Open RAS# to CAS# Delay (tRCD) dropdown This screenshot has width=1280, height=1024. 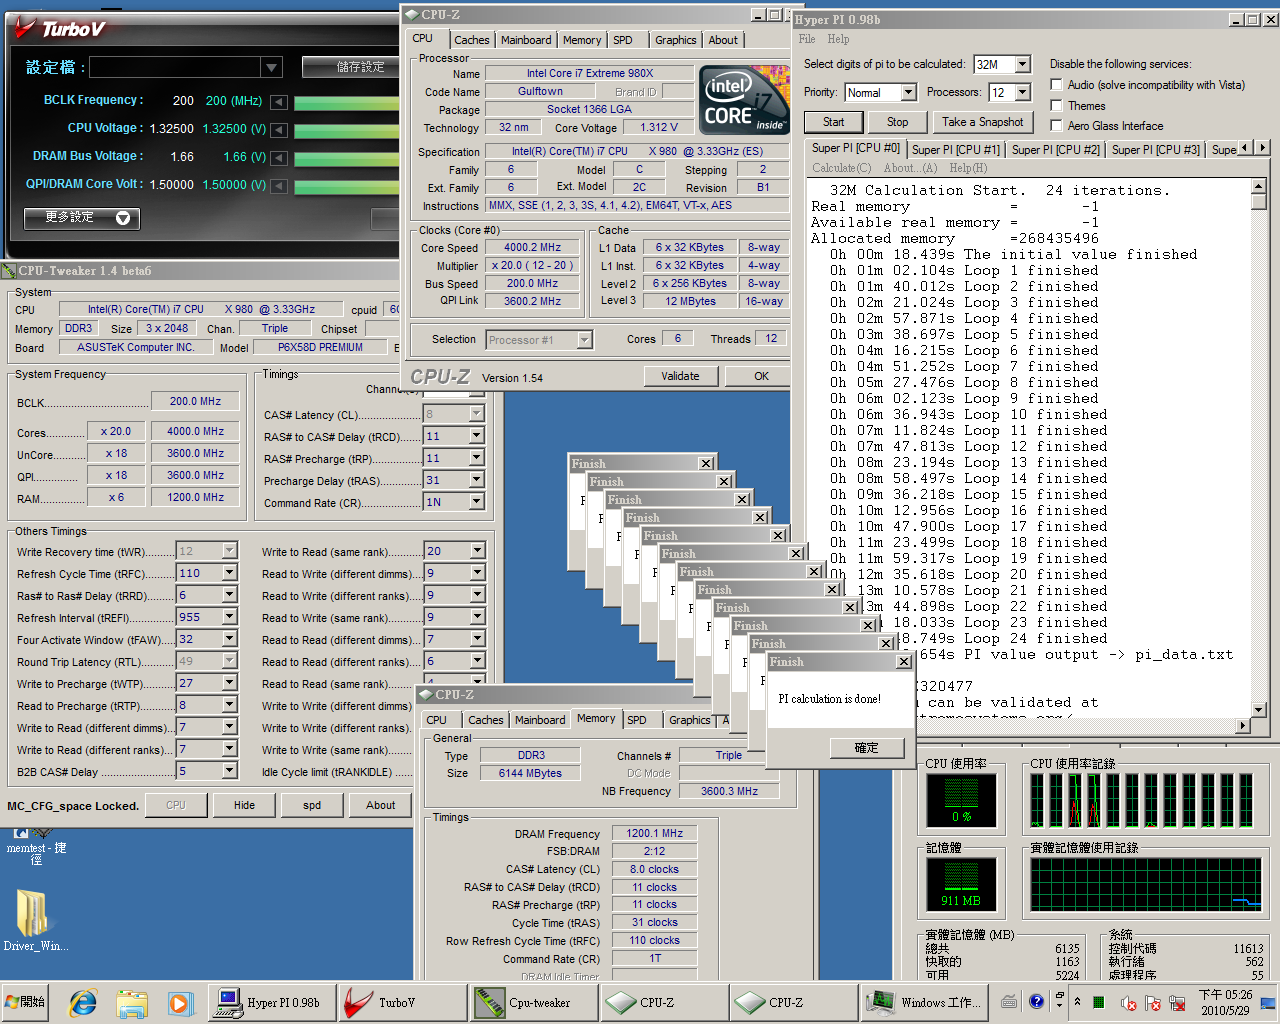click(x=477, y=436)
